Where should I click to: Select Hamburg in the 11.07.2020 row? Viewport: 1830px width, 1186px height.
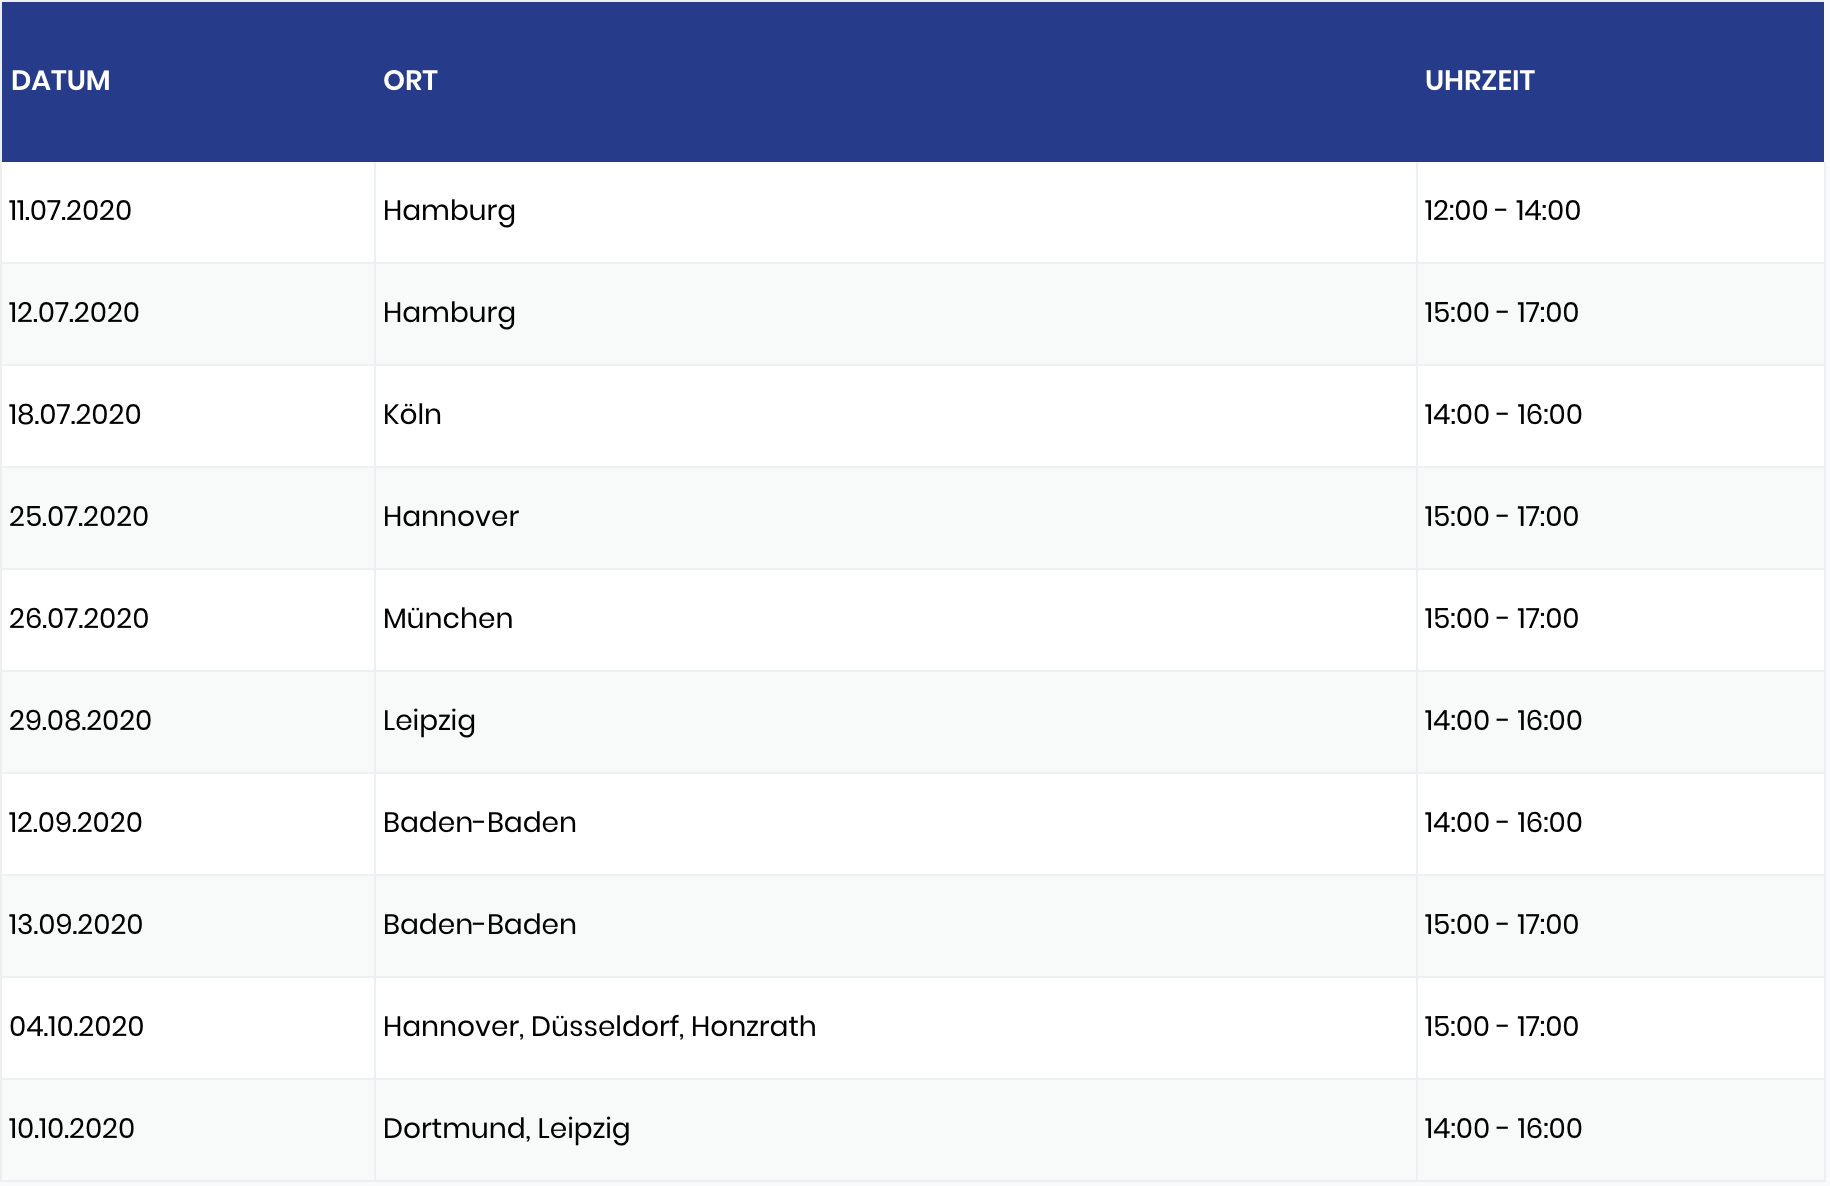click(x=449, y=212)
